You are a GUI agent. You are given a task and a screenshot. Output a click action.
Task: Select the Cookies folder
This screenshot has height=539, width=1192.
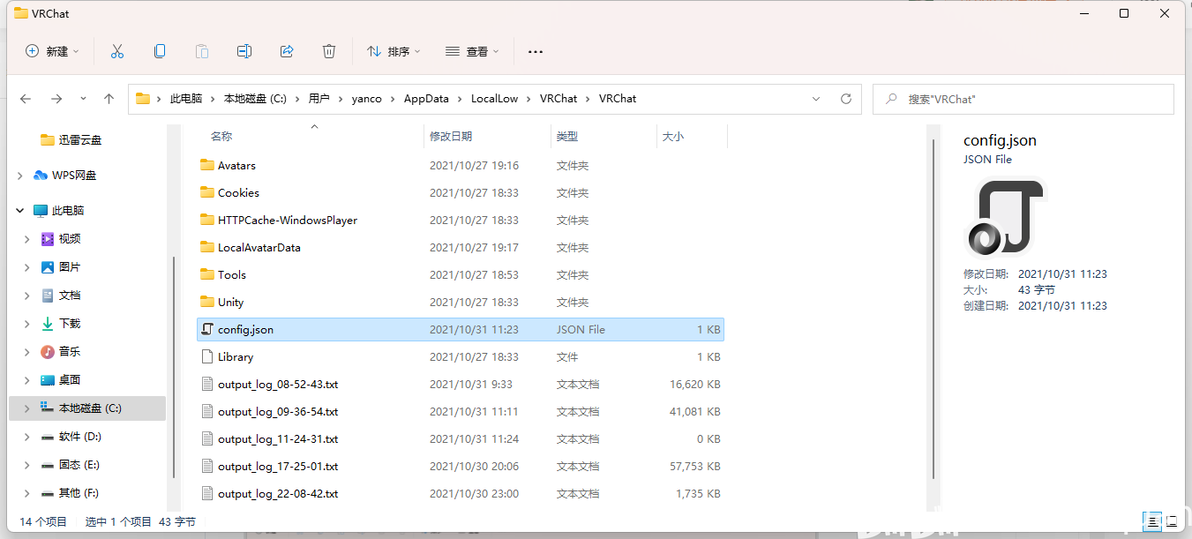pyautogui.click(x=460, y=192)
